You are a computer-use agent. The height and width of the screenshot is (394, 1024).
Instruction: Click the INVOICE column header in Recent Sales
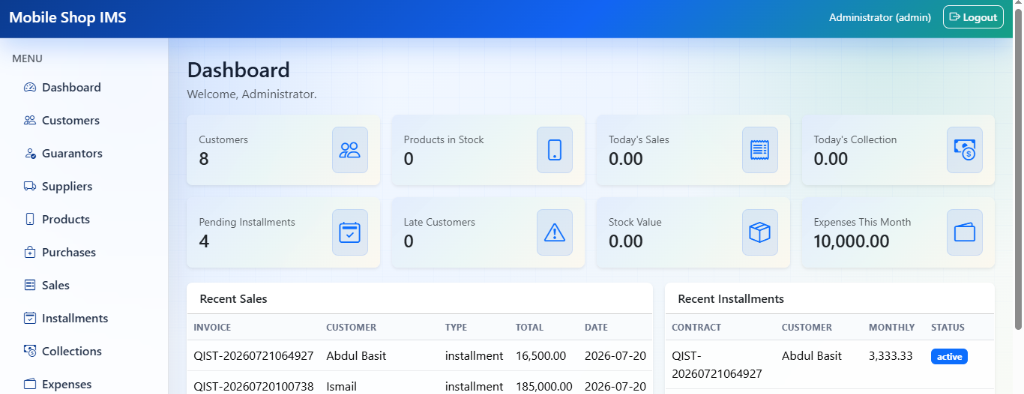[x=212, y=327]
